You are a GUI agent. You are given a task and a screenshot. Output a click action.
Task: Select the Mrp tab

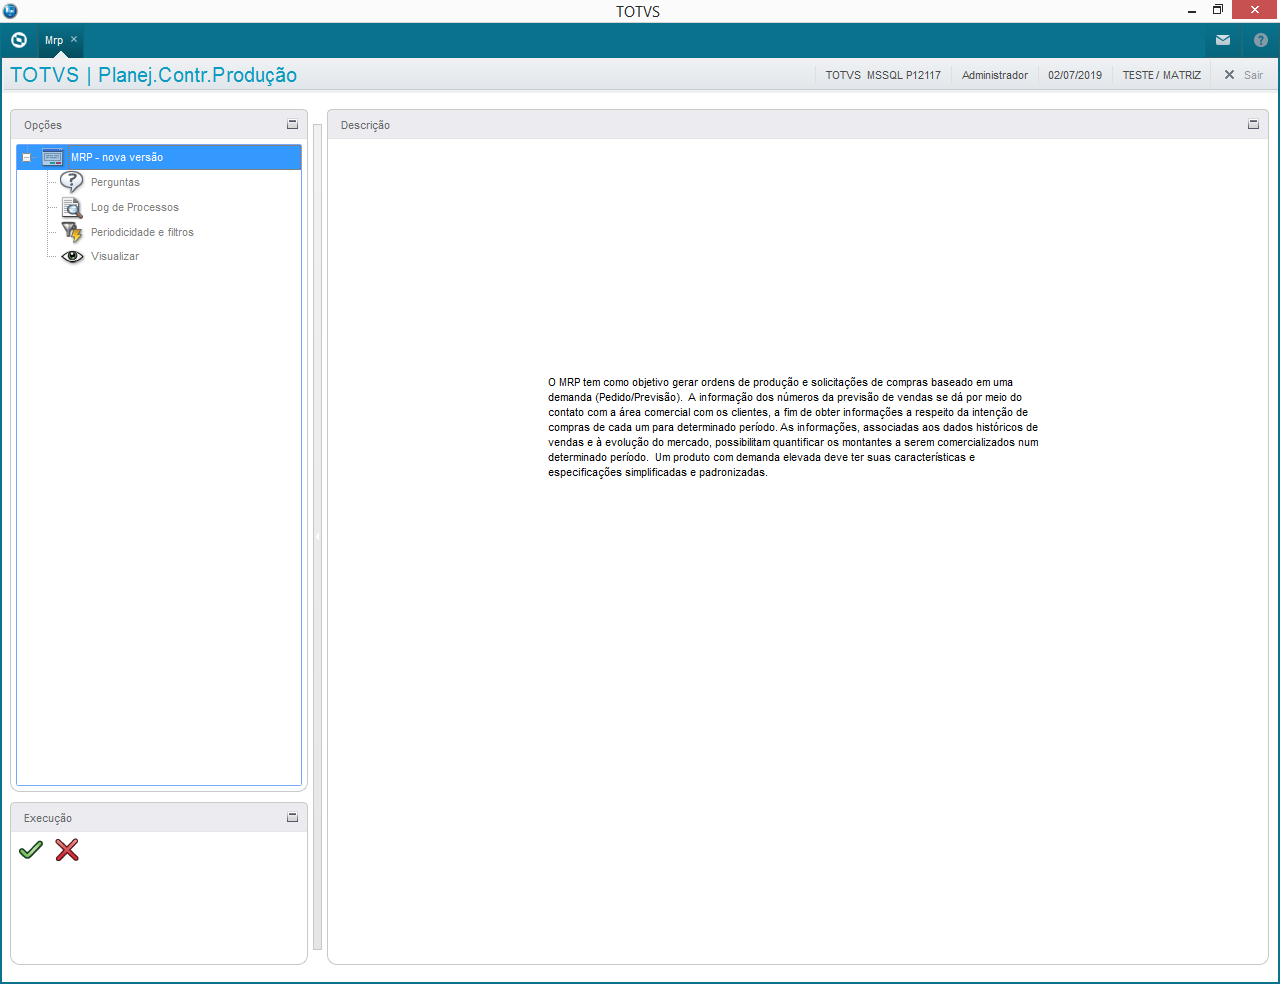point(54,41)
